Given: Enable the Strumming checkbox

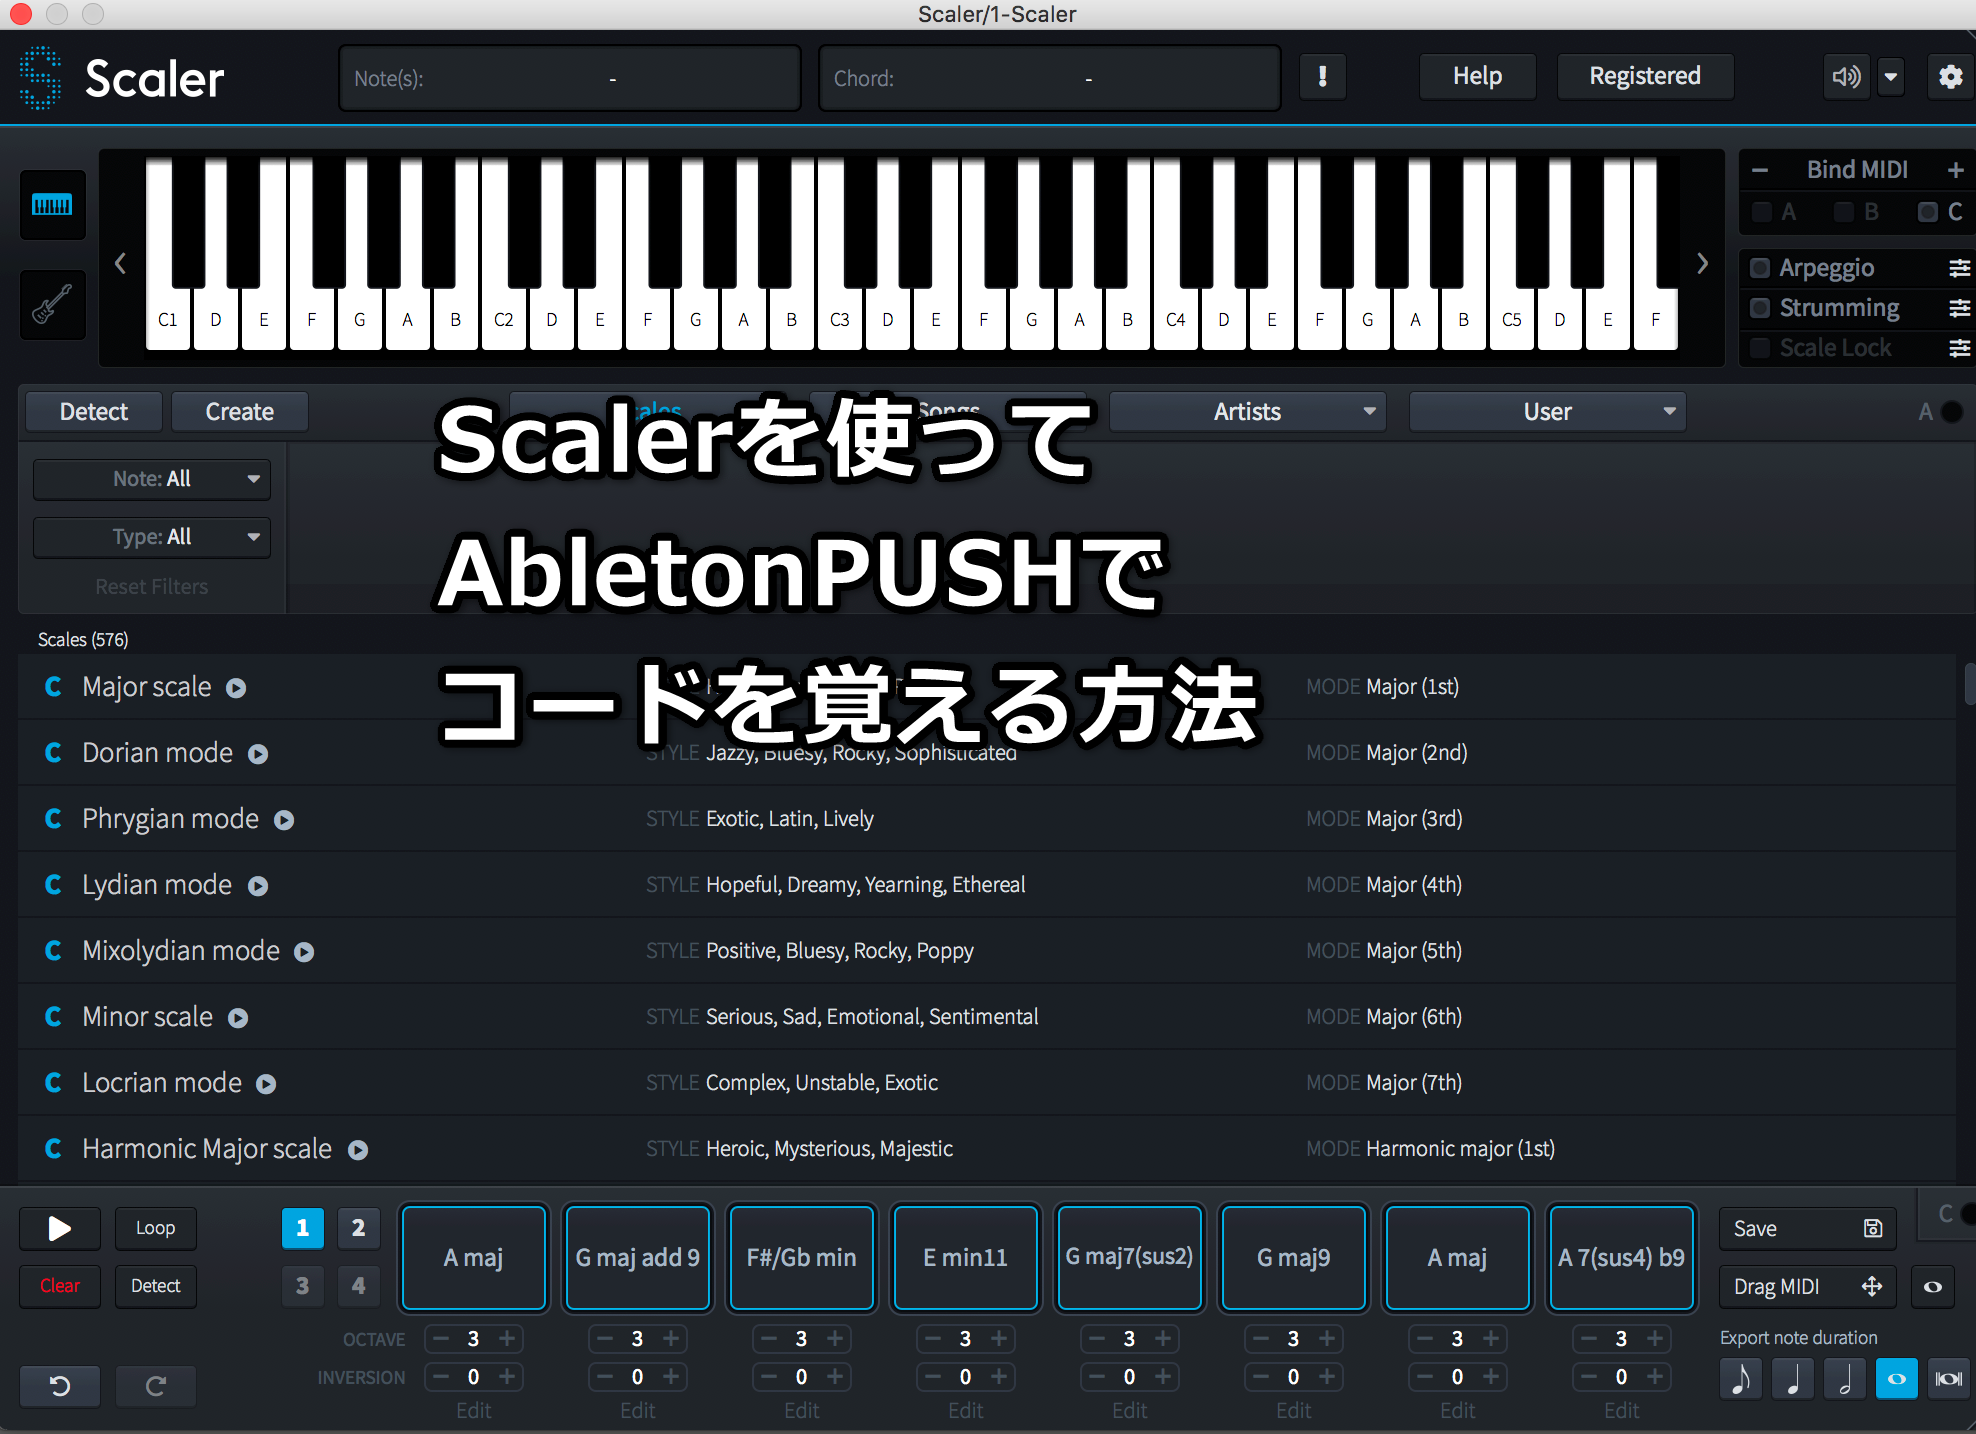Looking at the screenshot, I should 1760,308.
